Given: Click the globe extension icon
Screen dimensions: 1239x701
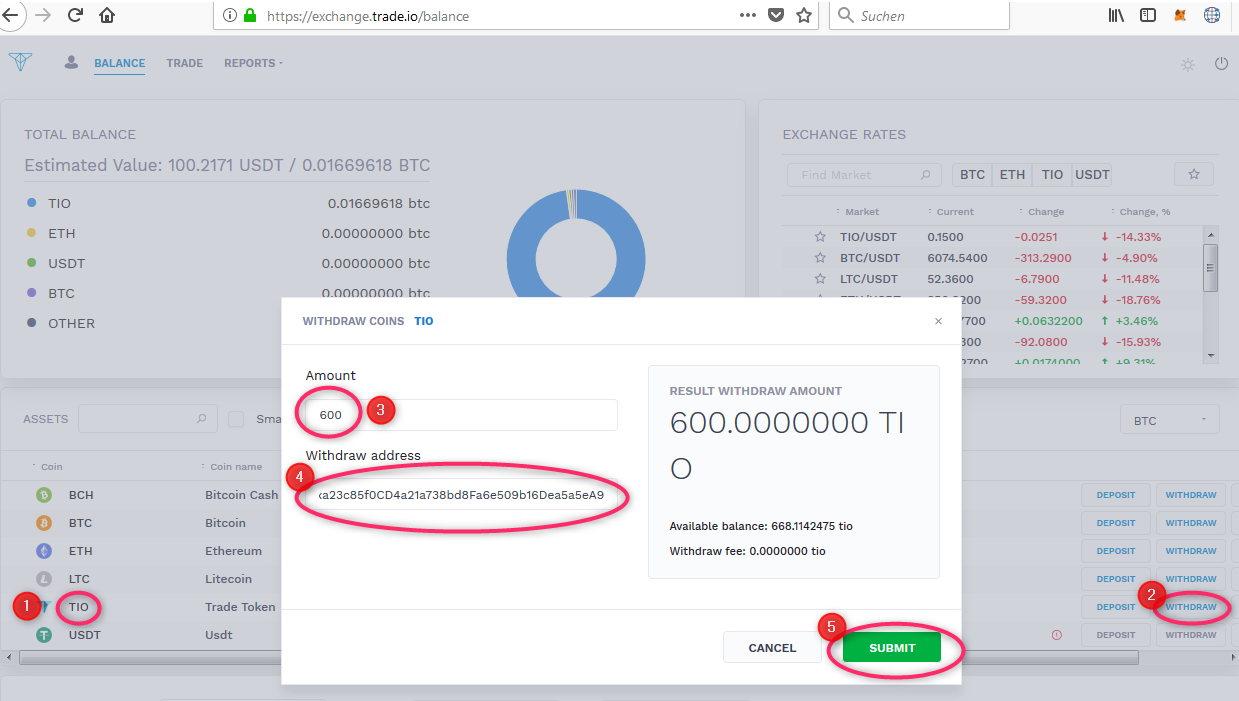Looking at the screenshot, I should pyautogui.click(x=1212, y=16).
